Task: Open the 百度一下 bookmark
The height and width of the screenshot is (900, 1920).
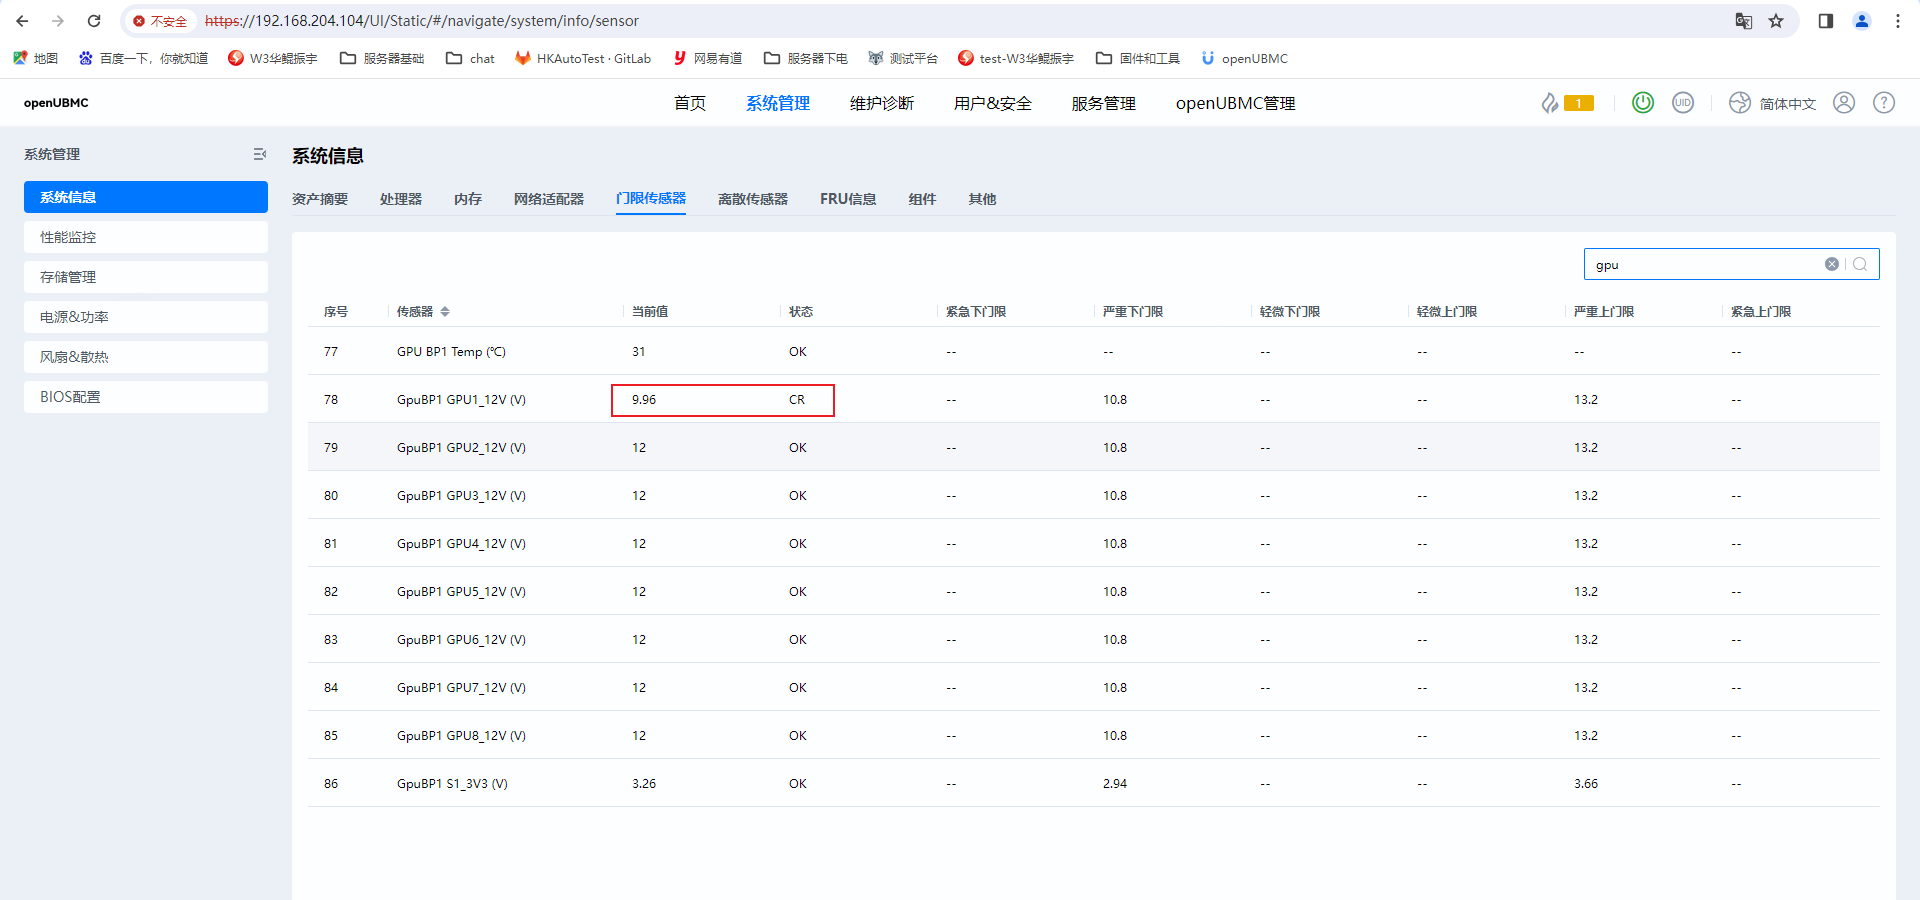Action: [x=143, y=58]
